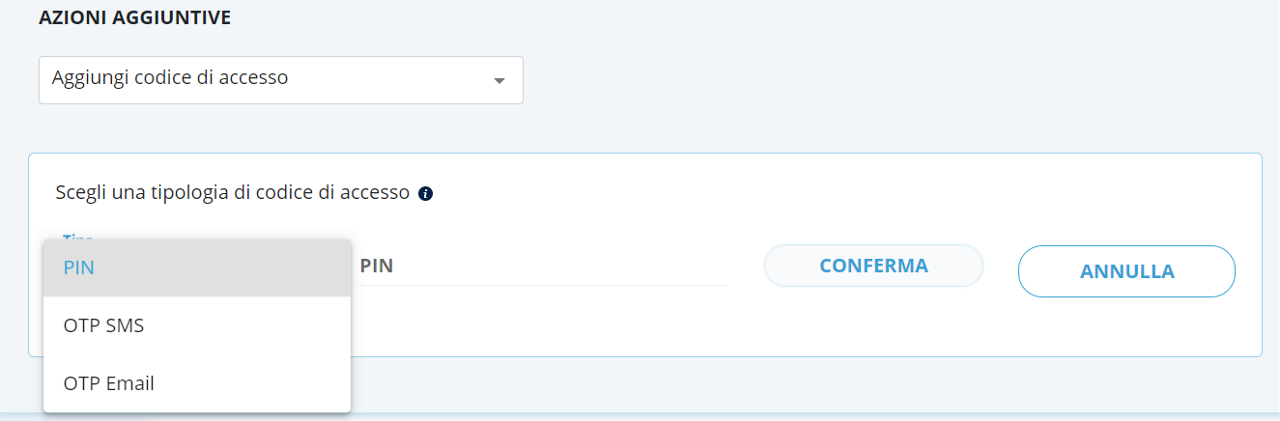This screenshot has width=1280, height=421.
Task: Open the Aggiungi codice di accesso combo box
Action: 280,80
